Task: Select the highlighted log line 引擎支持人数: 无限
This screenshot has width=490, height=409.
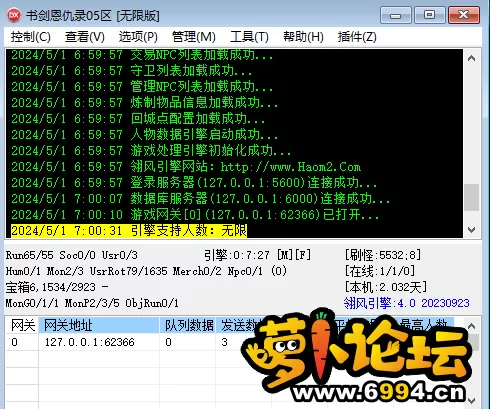Action: tap(129, 230)
